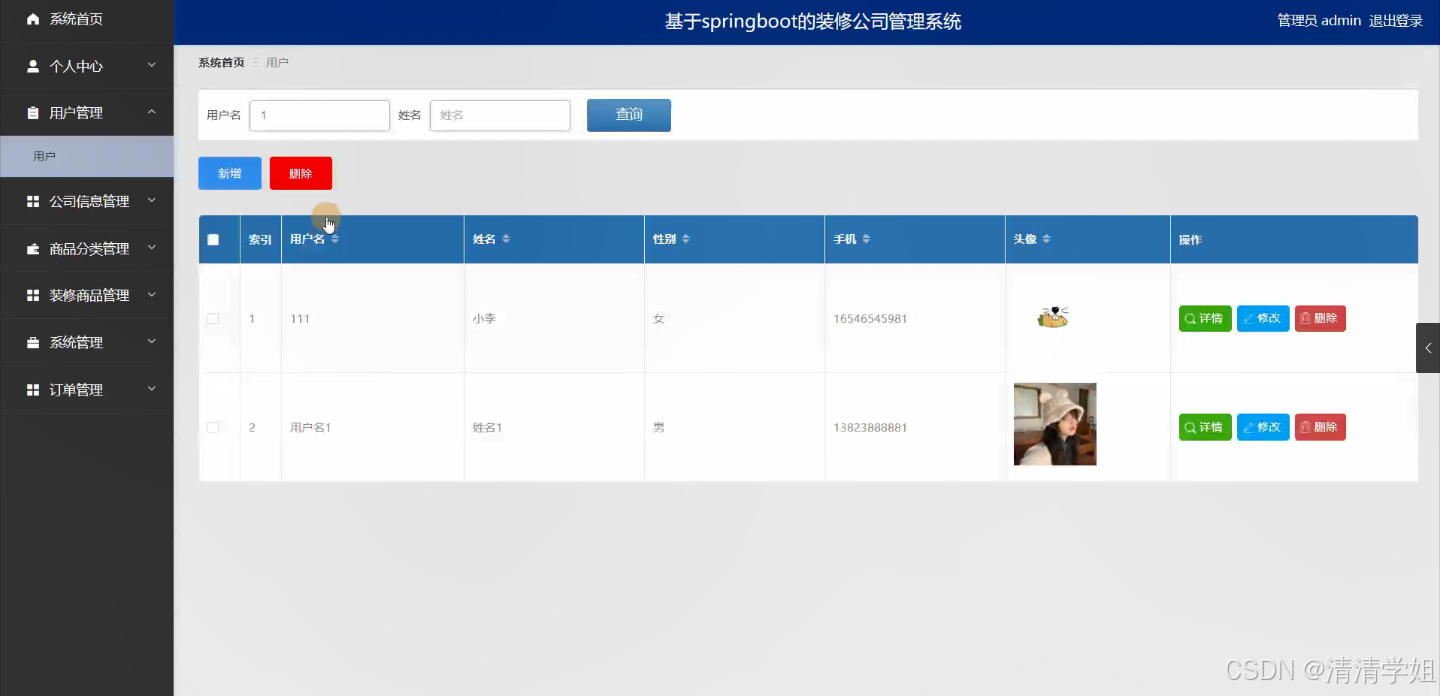Image resolution: width=1440 pixels, height=696 pixels.
Task: Check the checkbox for user 111
Action: (212, 318)
